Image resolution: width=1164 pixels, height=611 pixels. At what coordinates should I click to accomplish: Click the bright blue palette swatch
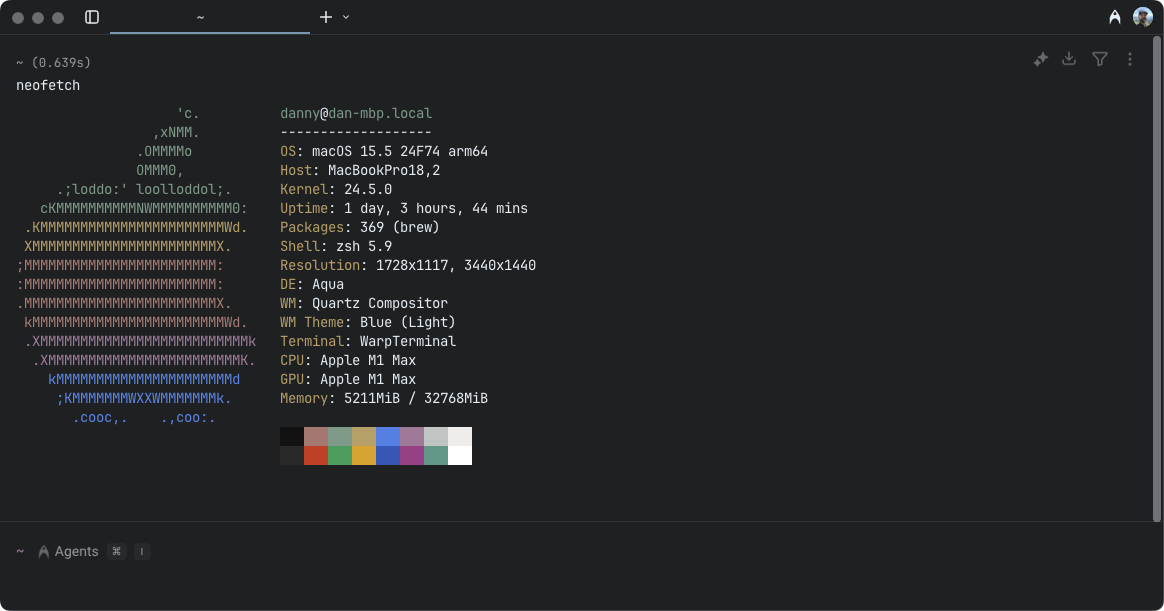[x=388, y=436]
